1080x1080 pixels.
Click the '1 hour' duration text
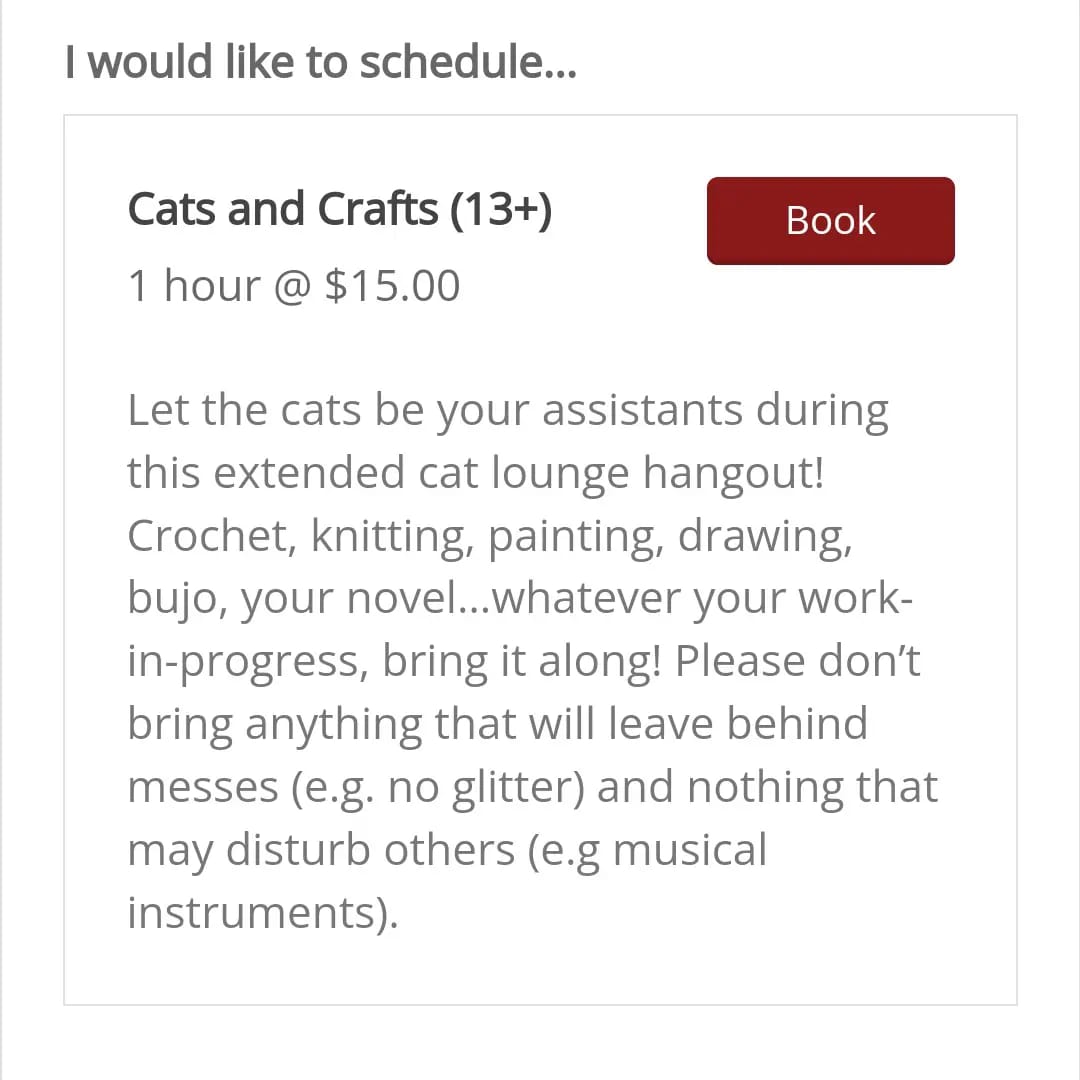click(195, 285)
